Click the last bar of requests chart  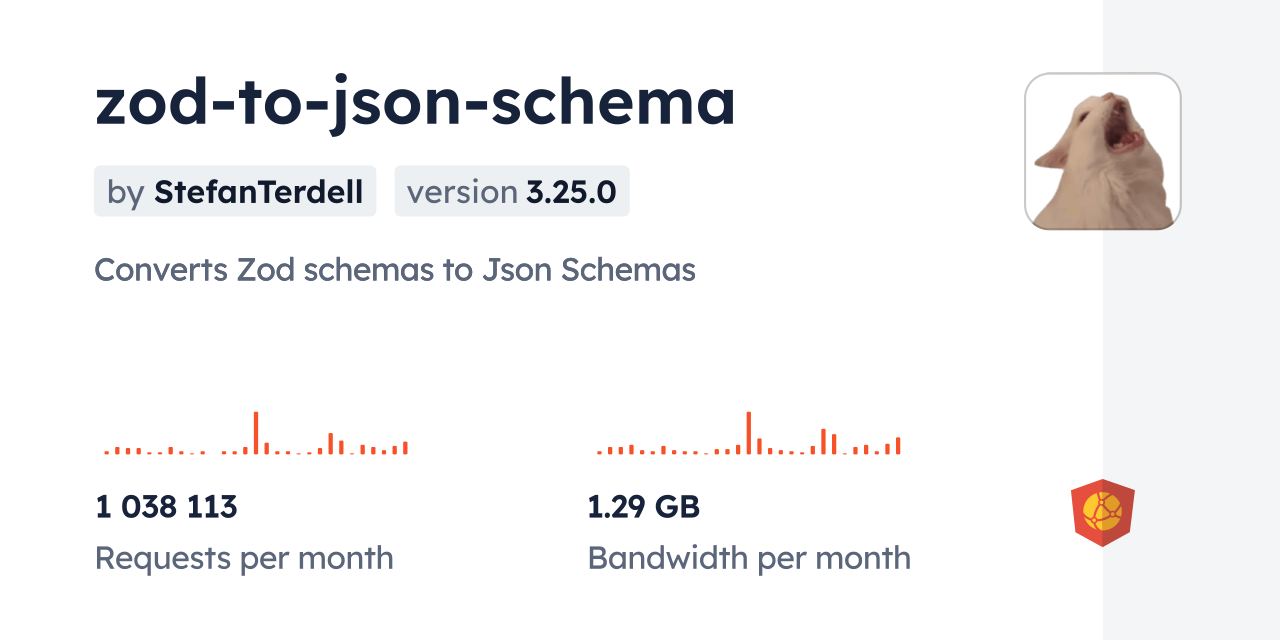pos(405,448)
